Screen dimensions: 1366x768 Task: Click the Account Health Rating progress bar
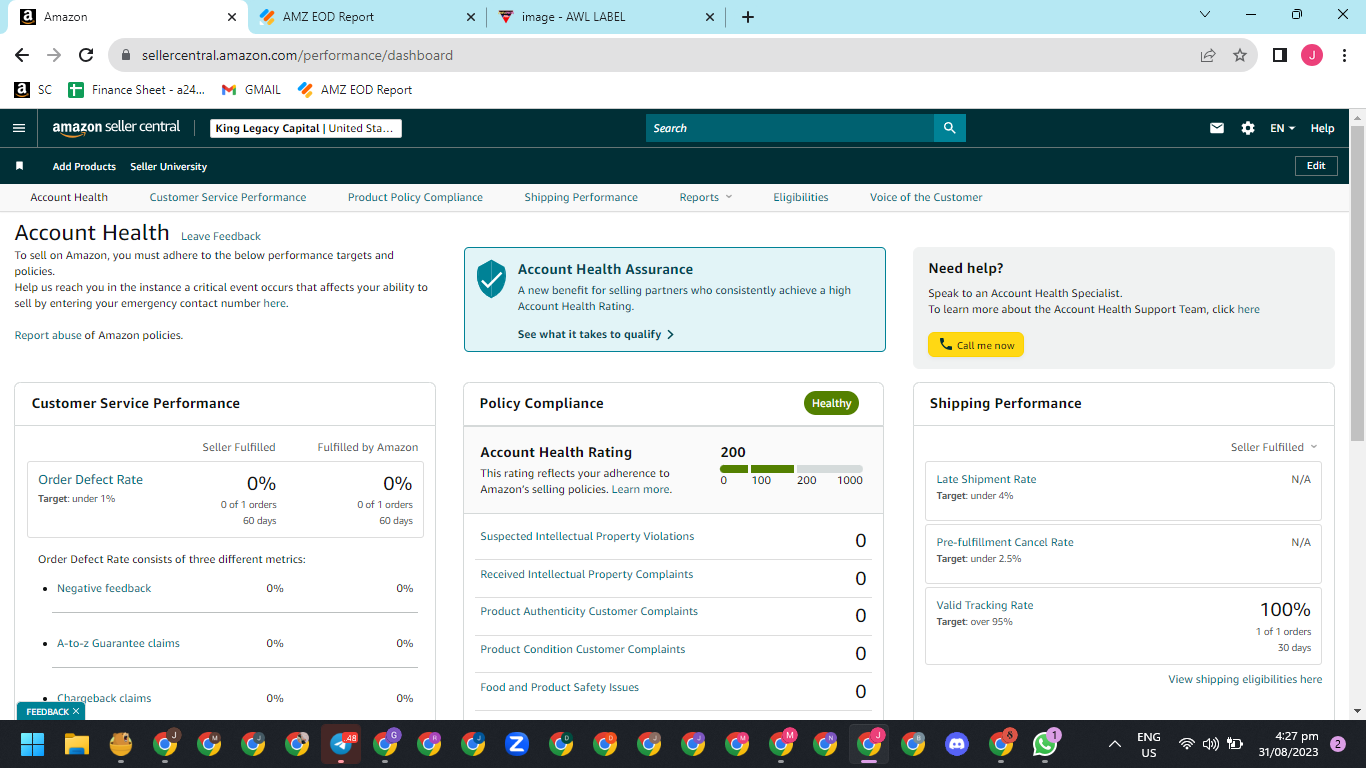pyautogui.click(x=791, y=469)
